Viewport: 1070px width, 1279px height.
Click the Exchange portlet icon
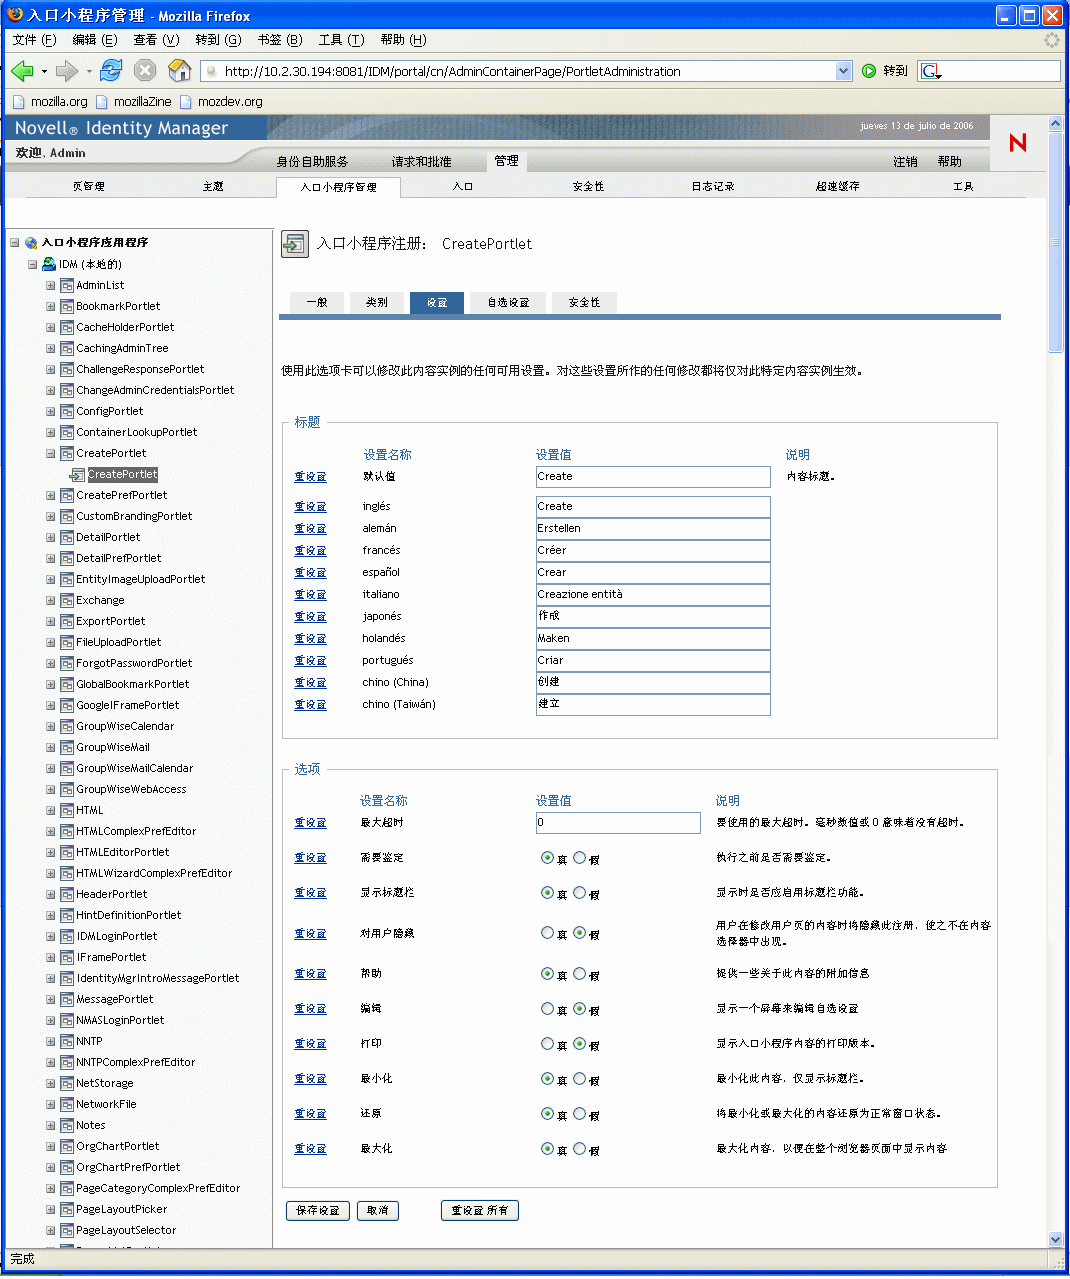tap(67, 600)
